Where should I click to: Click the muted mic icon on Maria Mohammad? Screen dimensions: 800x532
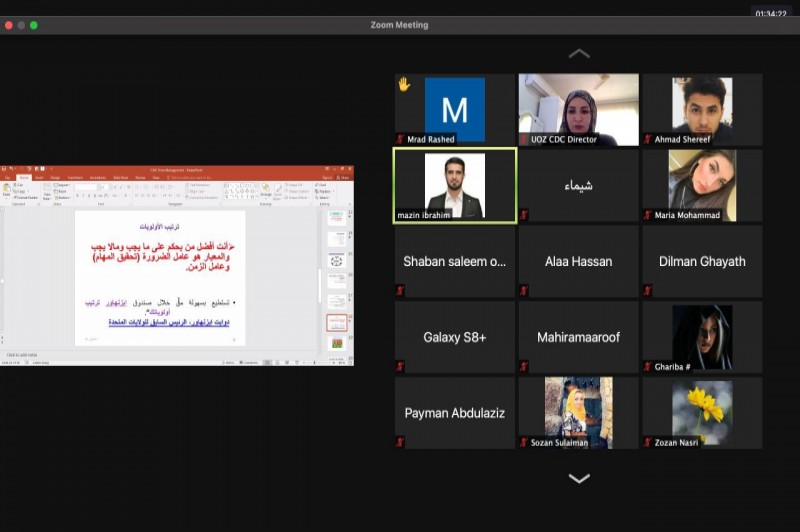point(648,215)
